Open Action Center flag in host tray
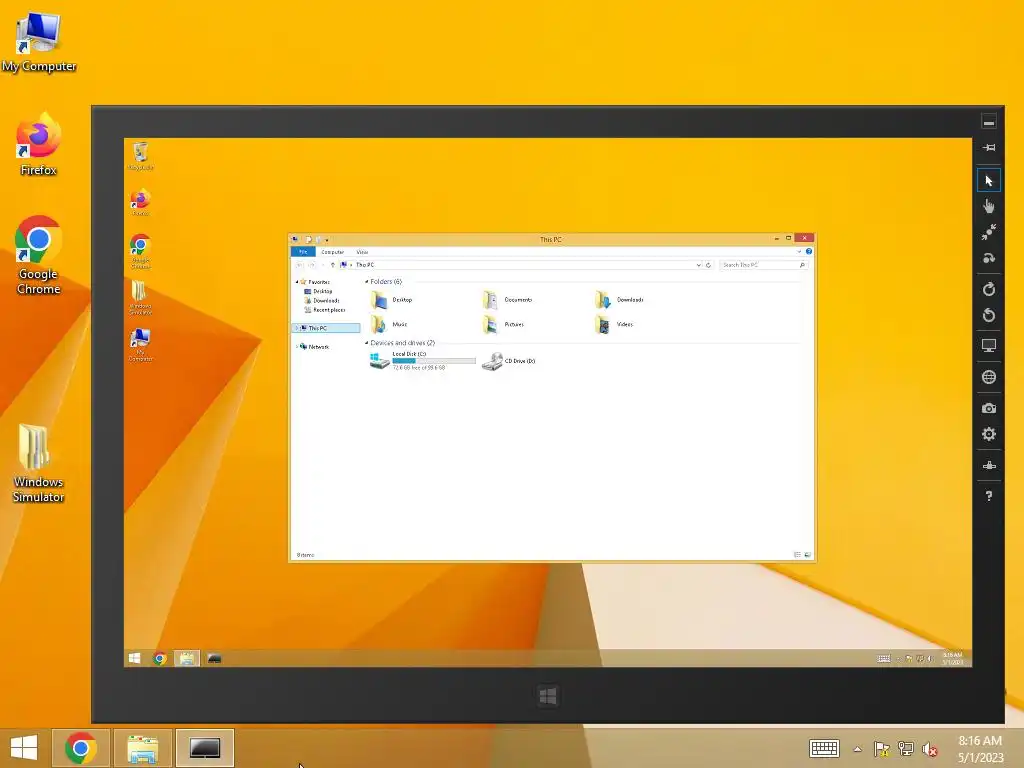1024x768 pixels. click(x=882, y=749)
